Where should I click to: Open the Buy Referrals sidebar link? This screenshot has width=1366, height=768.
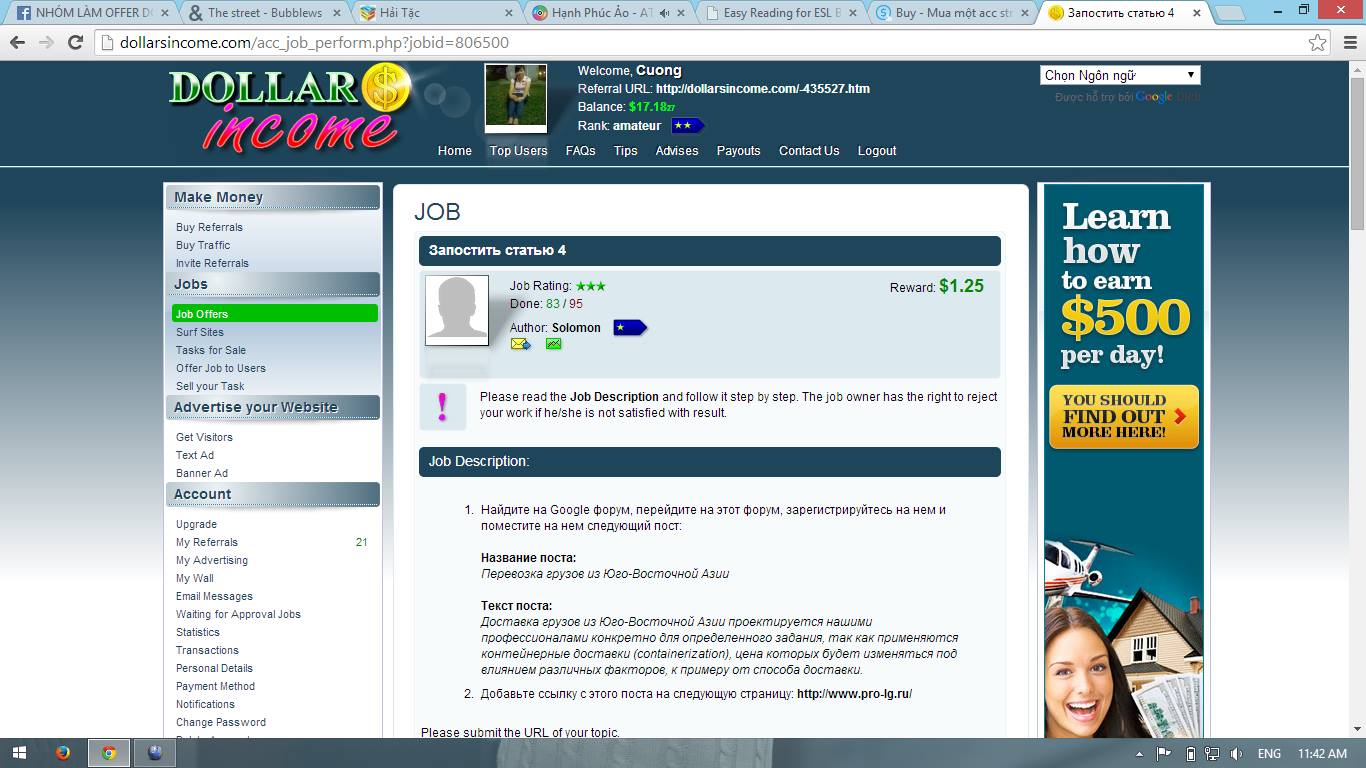[x=209, y=227]
